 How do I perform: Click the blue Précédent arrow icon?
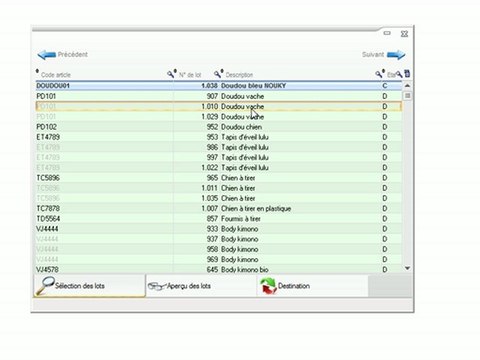pyautogui.click(x=47, y=55)
